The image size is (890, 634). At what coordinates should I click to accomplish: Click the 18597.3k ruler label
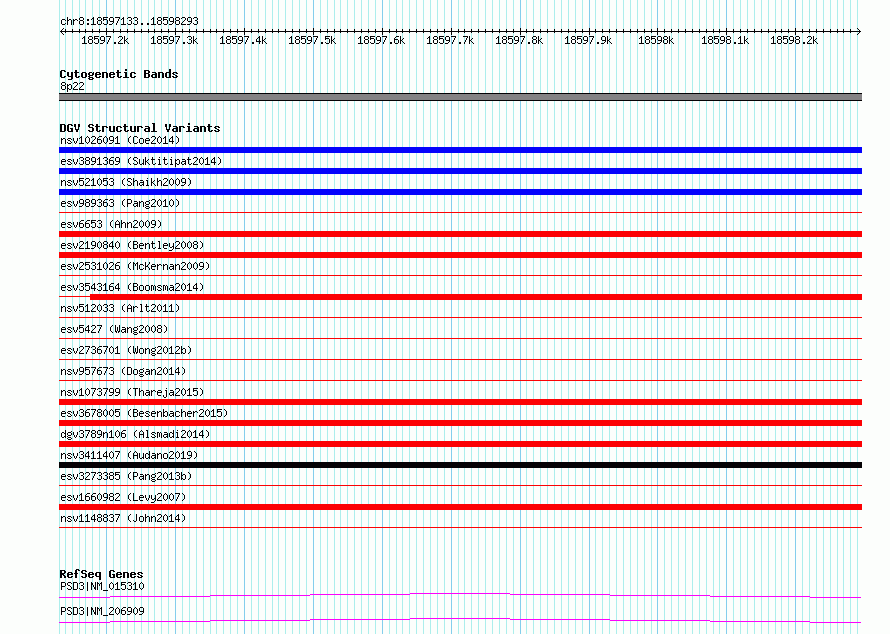point(174,40)
